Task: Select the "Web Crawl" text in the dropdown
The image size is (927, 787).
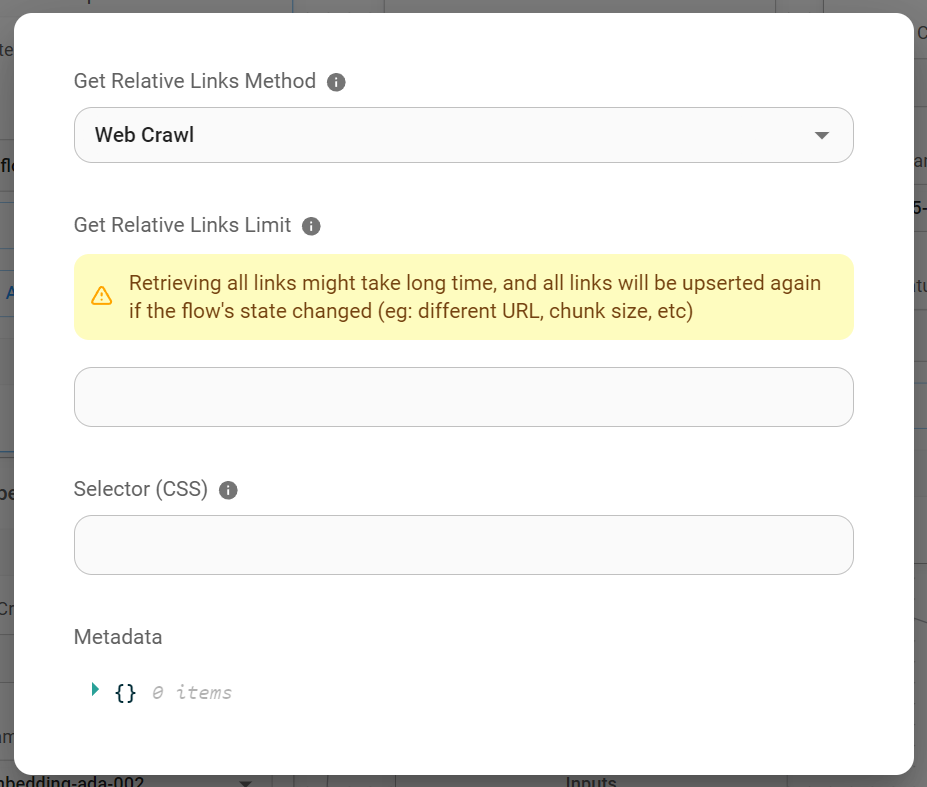Action: [144, 135]
